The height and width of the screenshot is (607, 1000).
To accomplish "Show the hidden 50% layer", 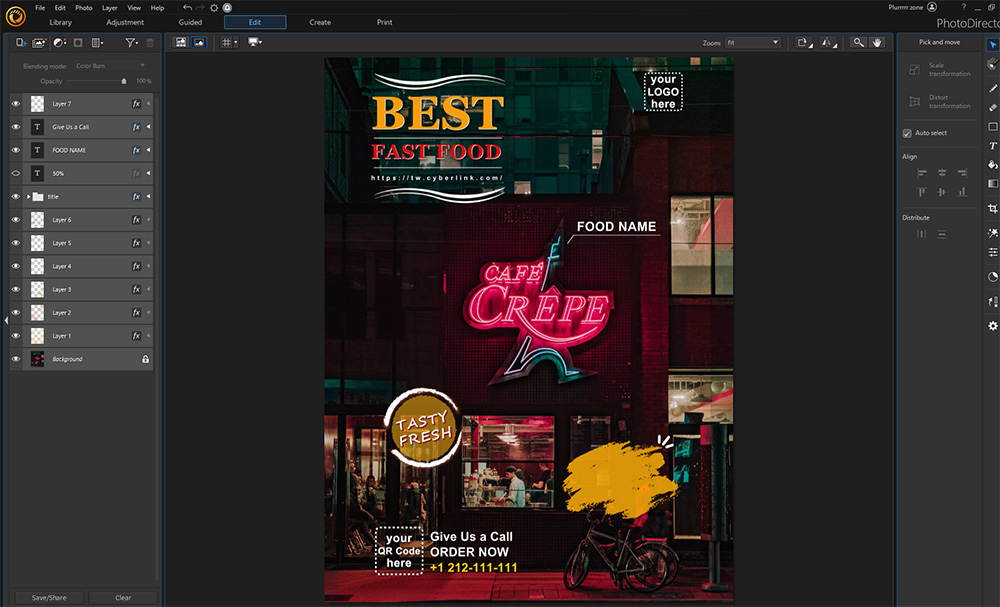I will click(16, 173).
